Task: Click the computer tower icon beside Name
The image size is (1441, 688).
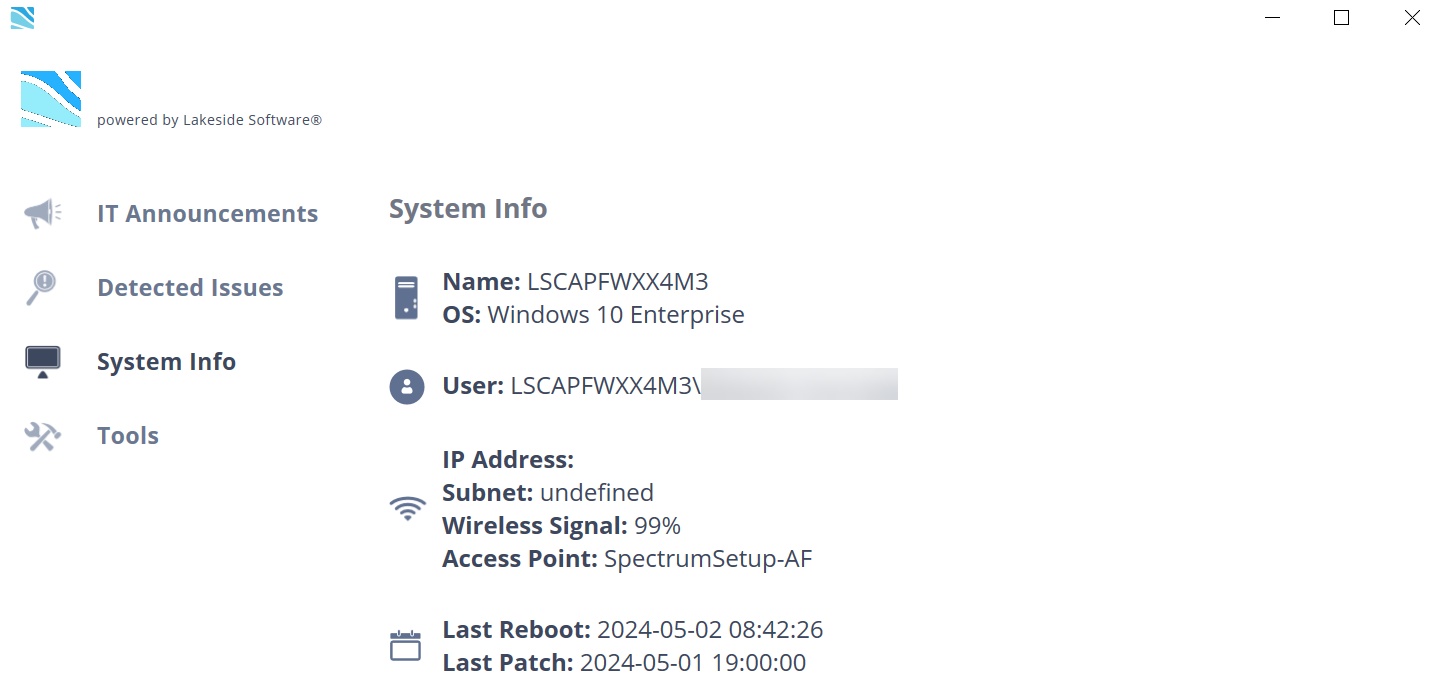Action: pyautogui.click(x=406, y=298)
